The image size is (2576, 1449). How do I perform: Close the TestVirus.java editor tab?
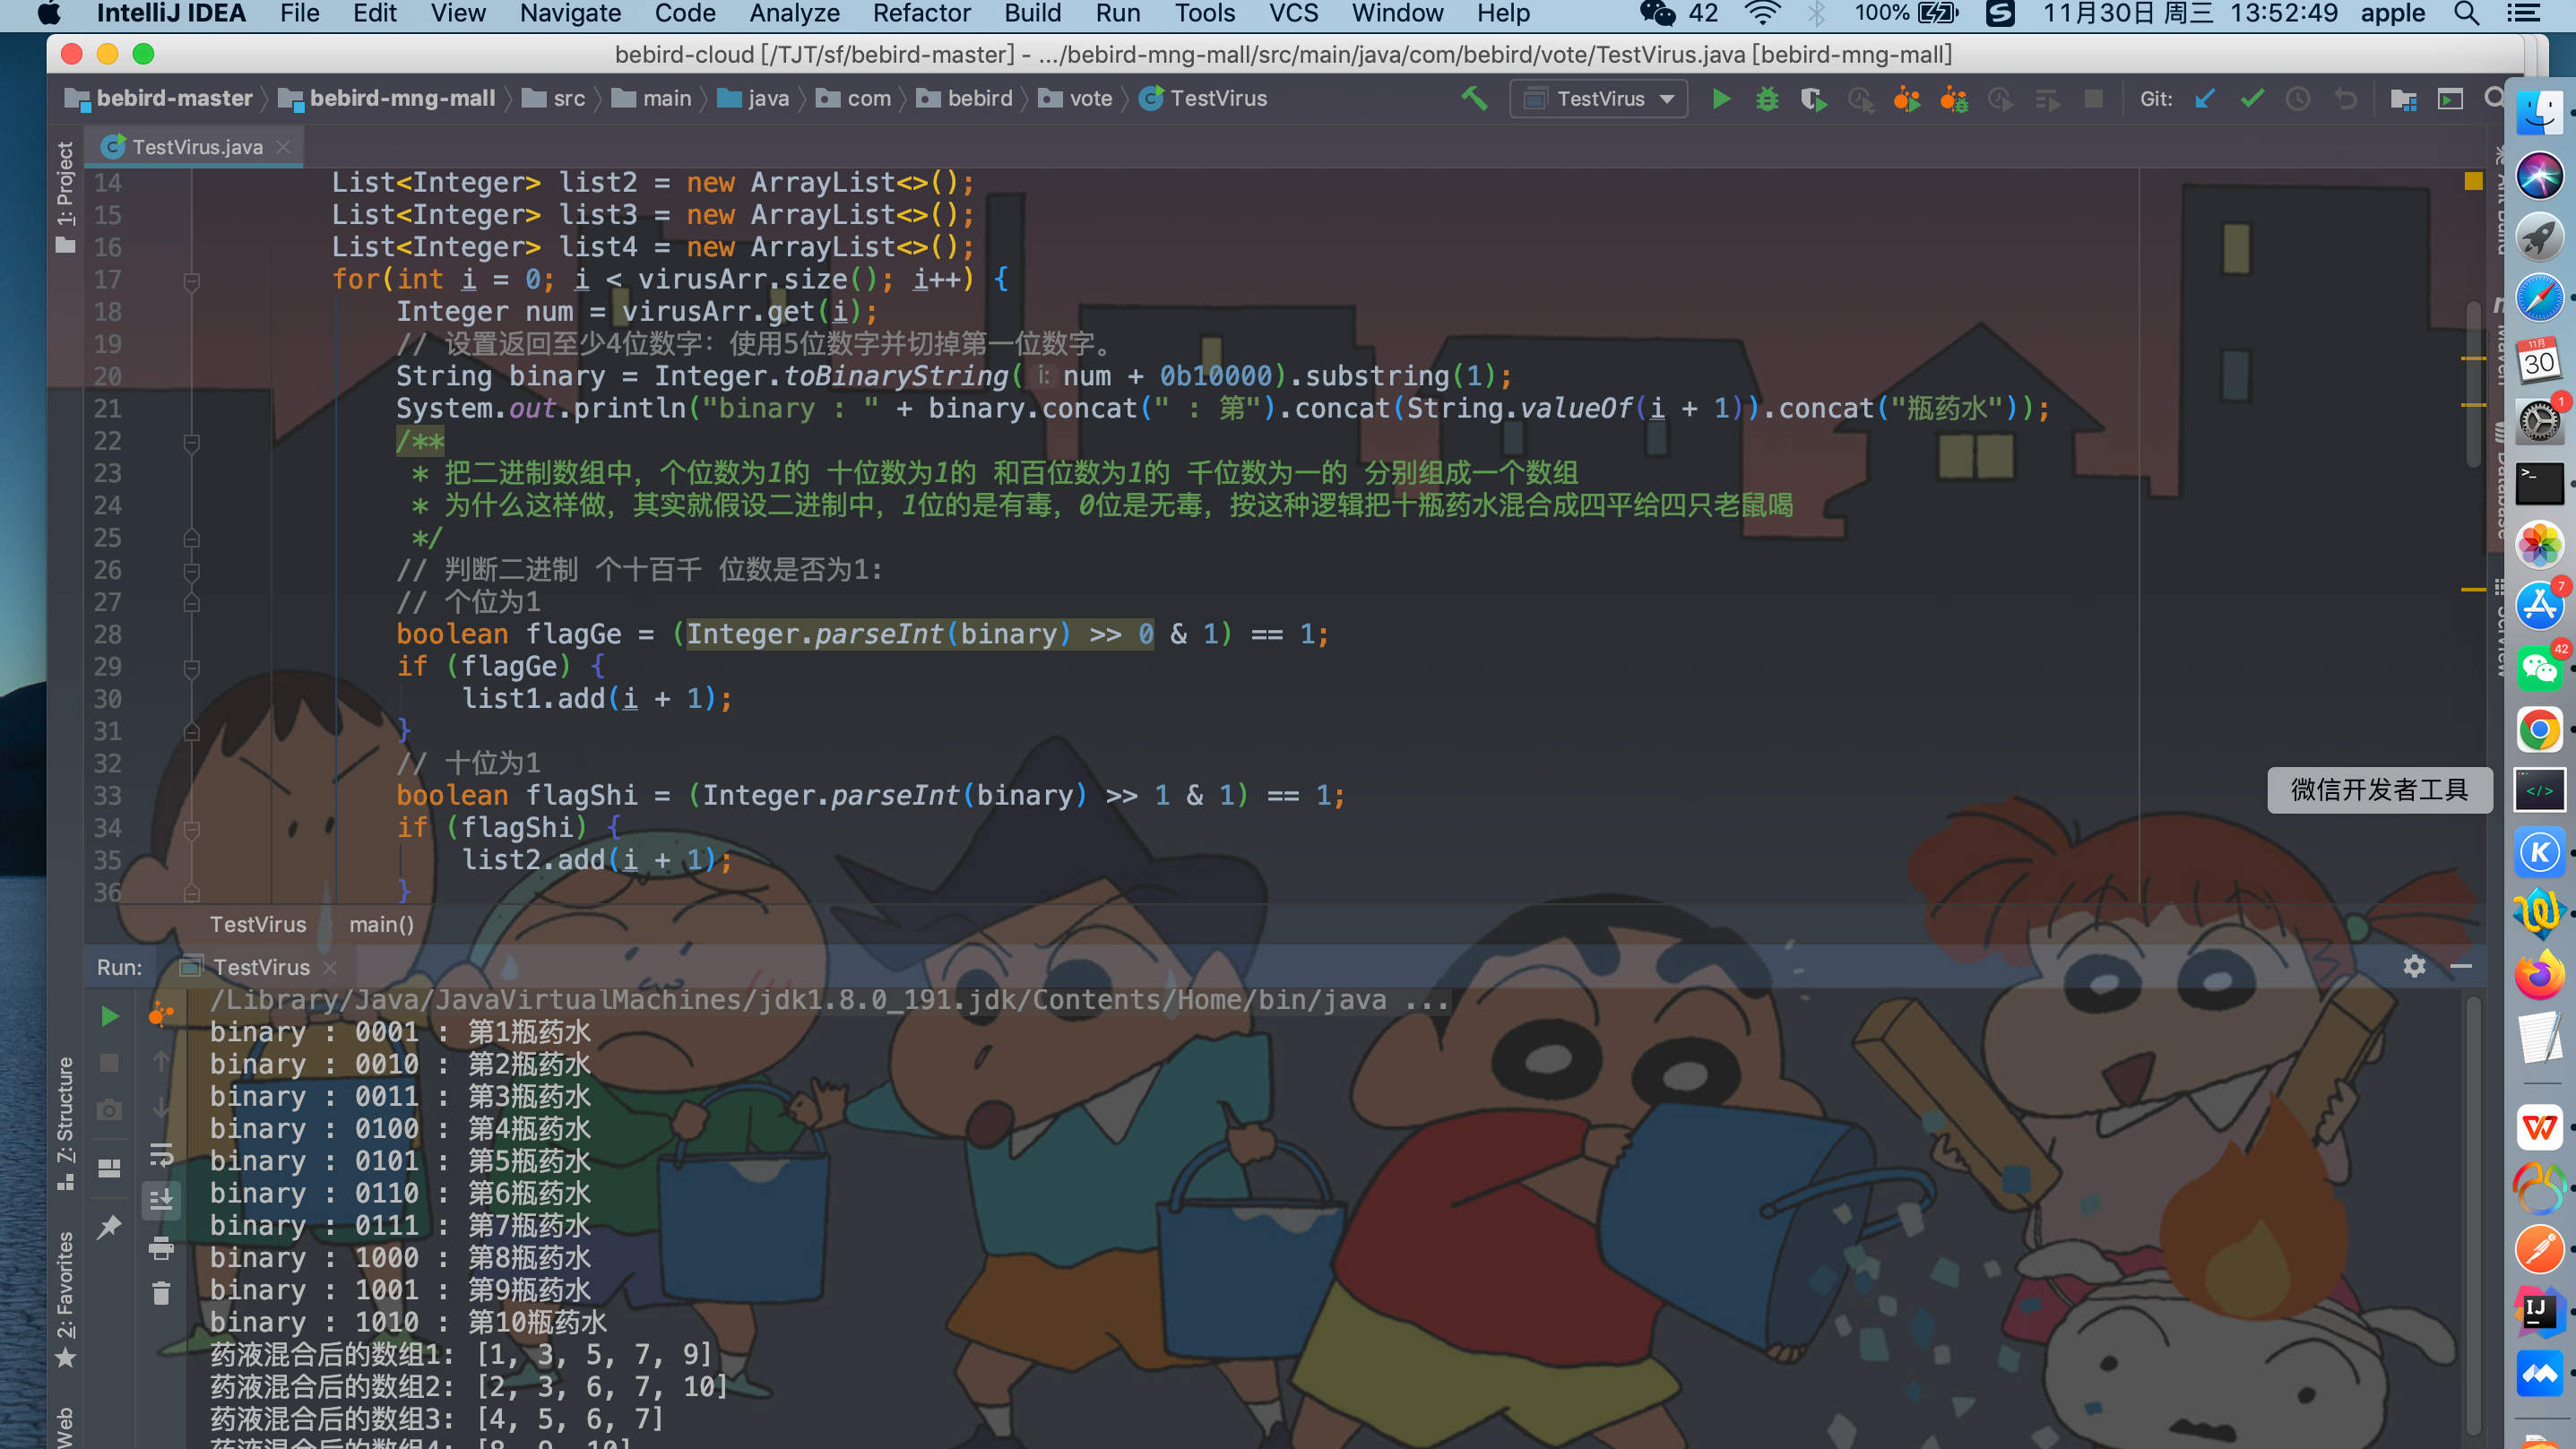click(284, 147)
